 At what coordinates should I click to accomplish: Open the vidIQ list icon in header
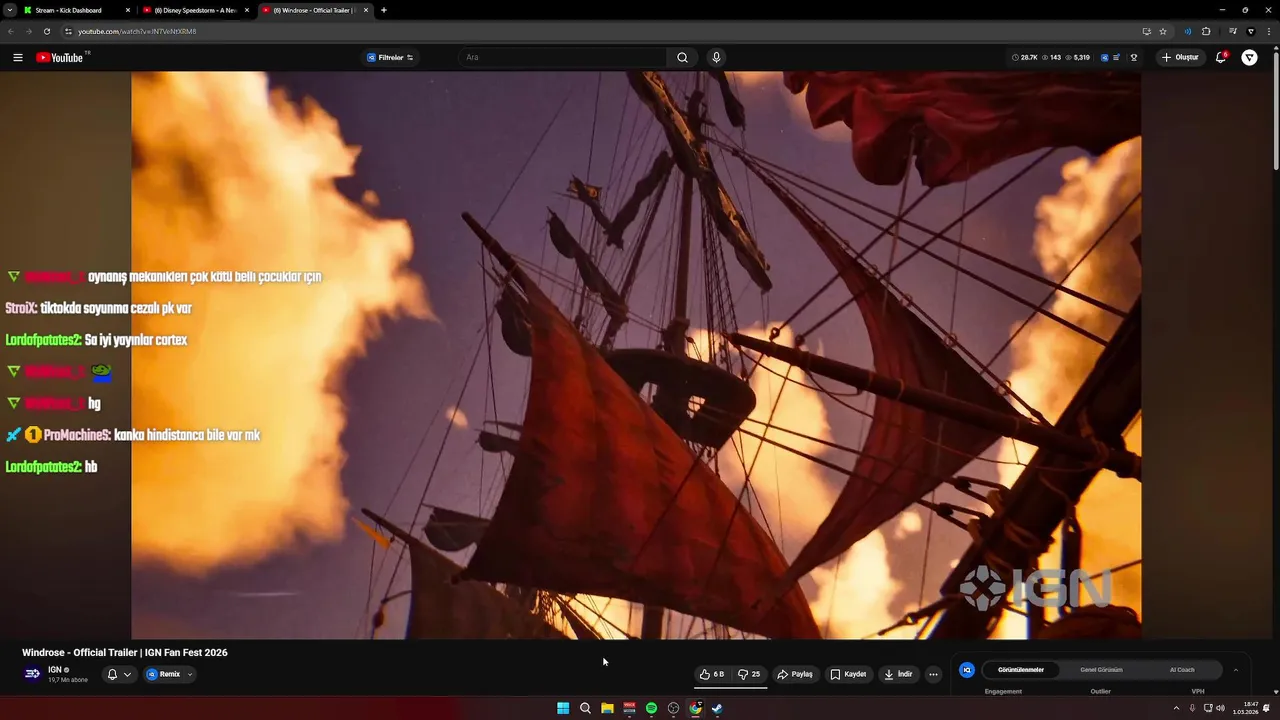coord(1117,58)
